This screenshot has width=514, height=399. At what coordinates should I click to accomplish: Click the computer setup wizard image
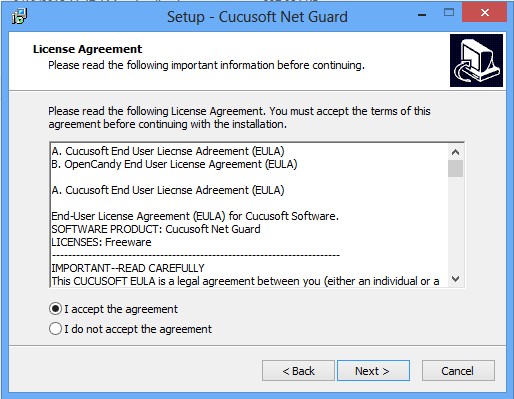coord(476,61)
